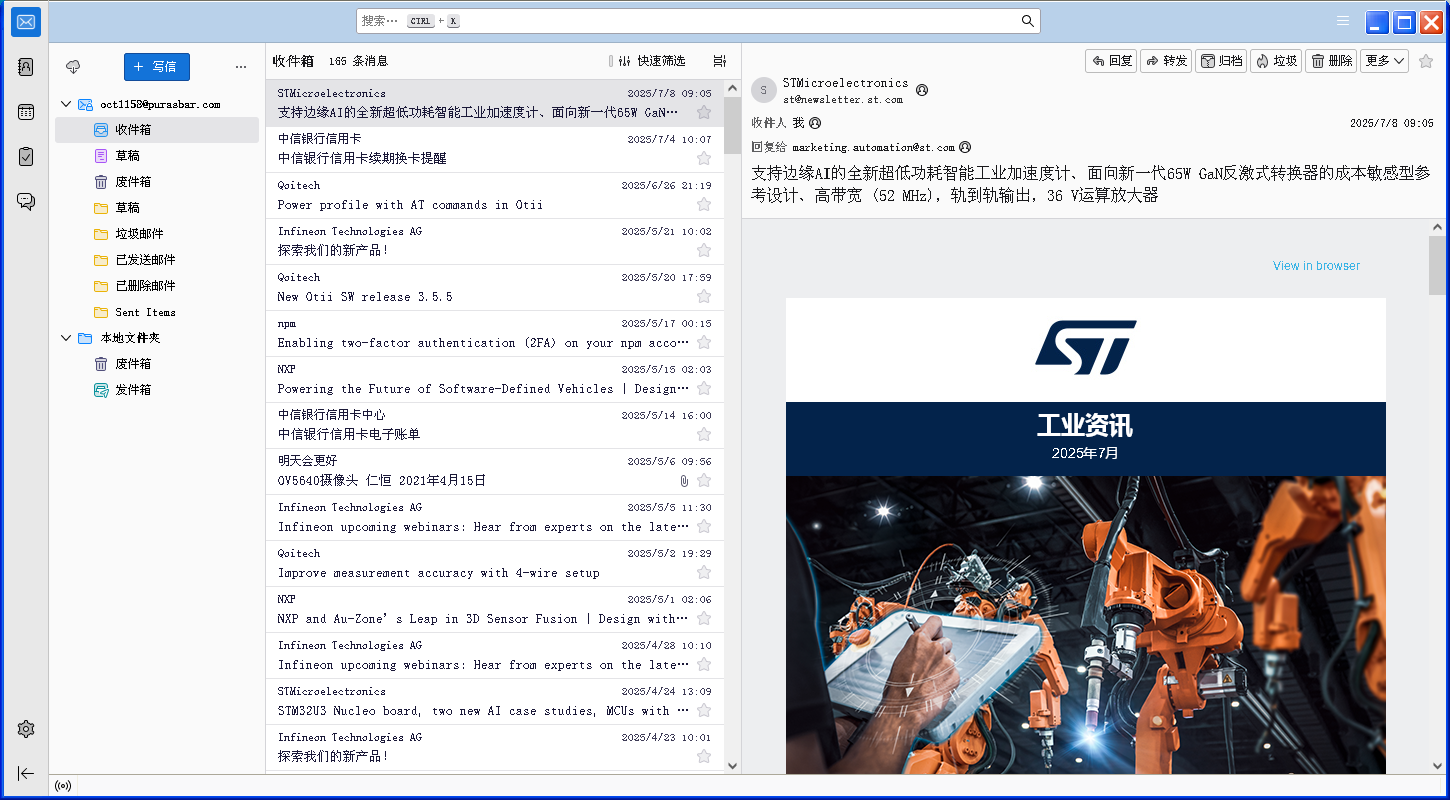Open Settings via the gear icon
The width and height of the screenshot is (1450, 800).
pos(26,729)
